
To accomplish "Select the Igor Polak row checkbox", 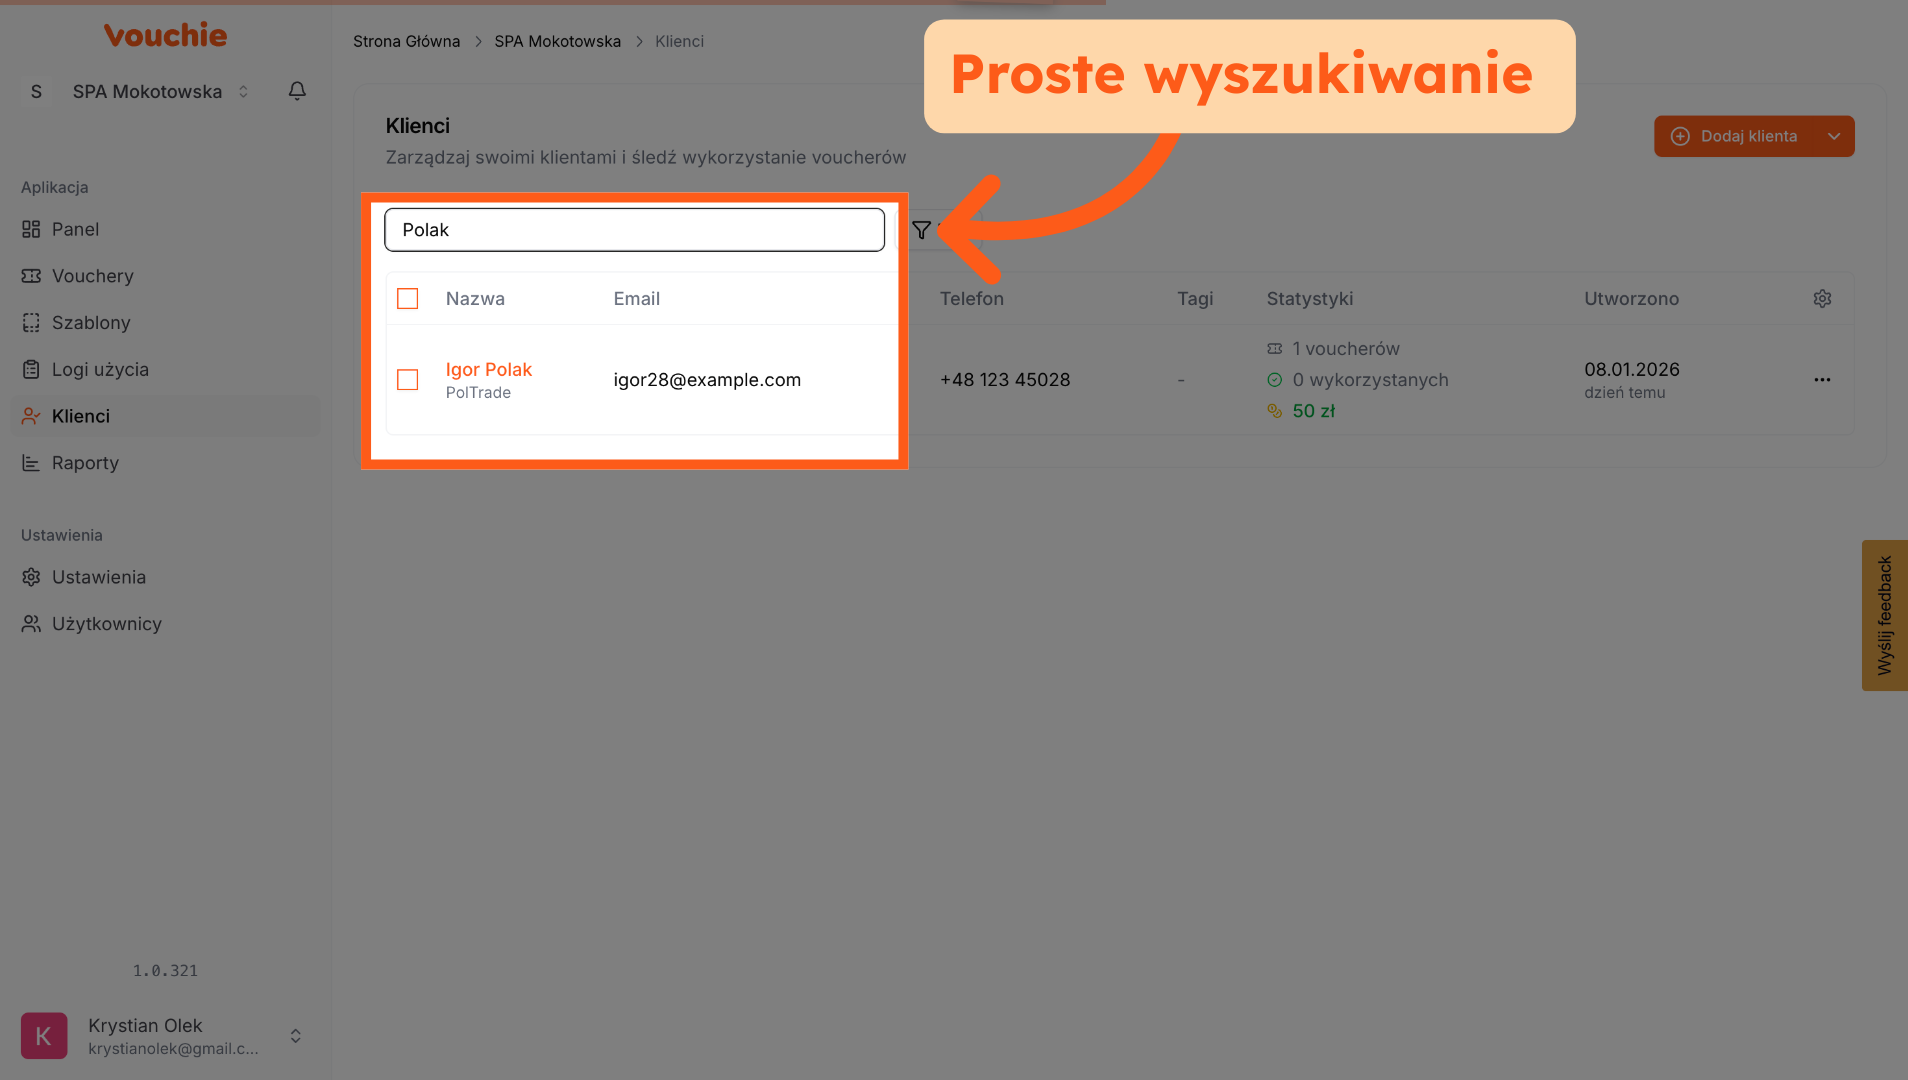I will pyautogui.click(x=408, y=380).
